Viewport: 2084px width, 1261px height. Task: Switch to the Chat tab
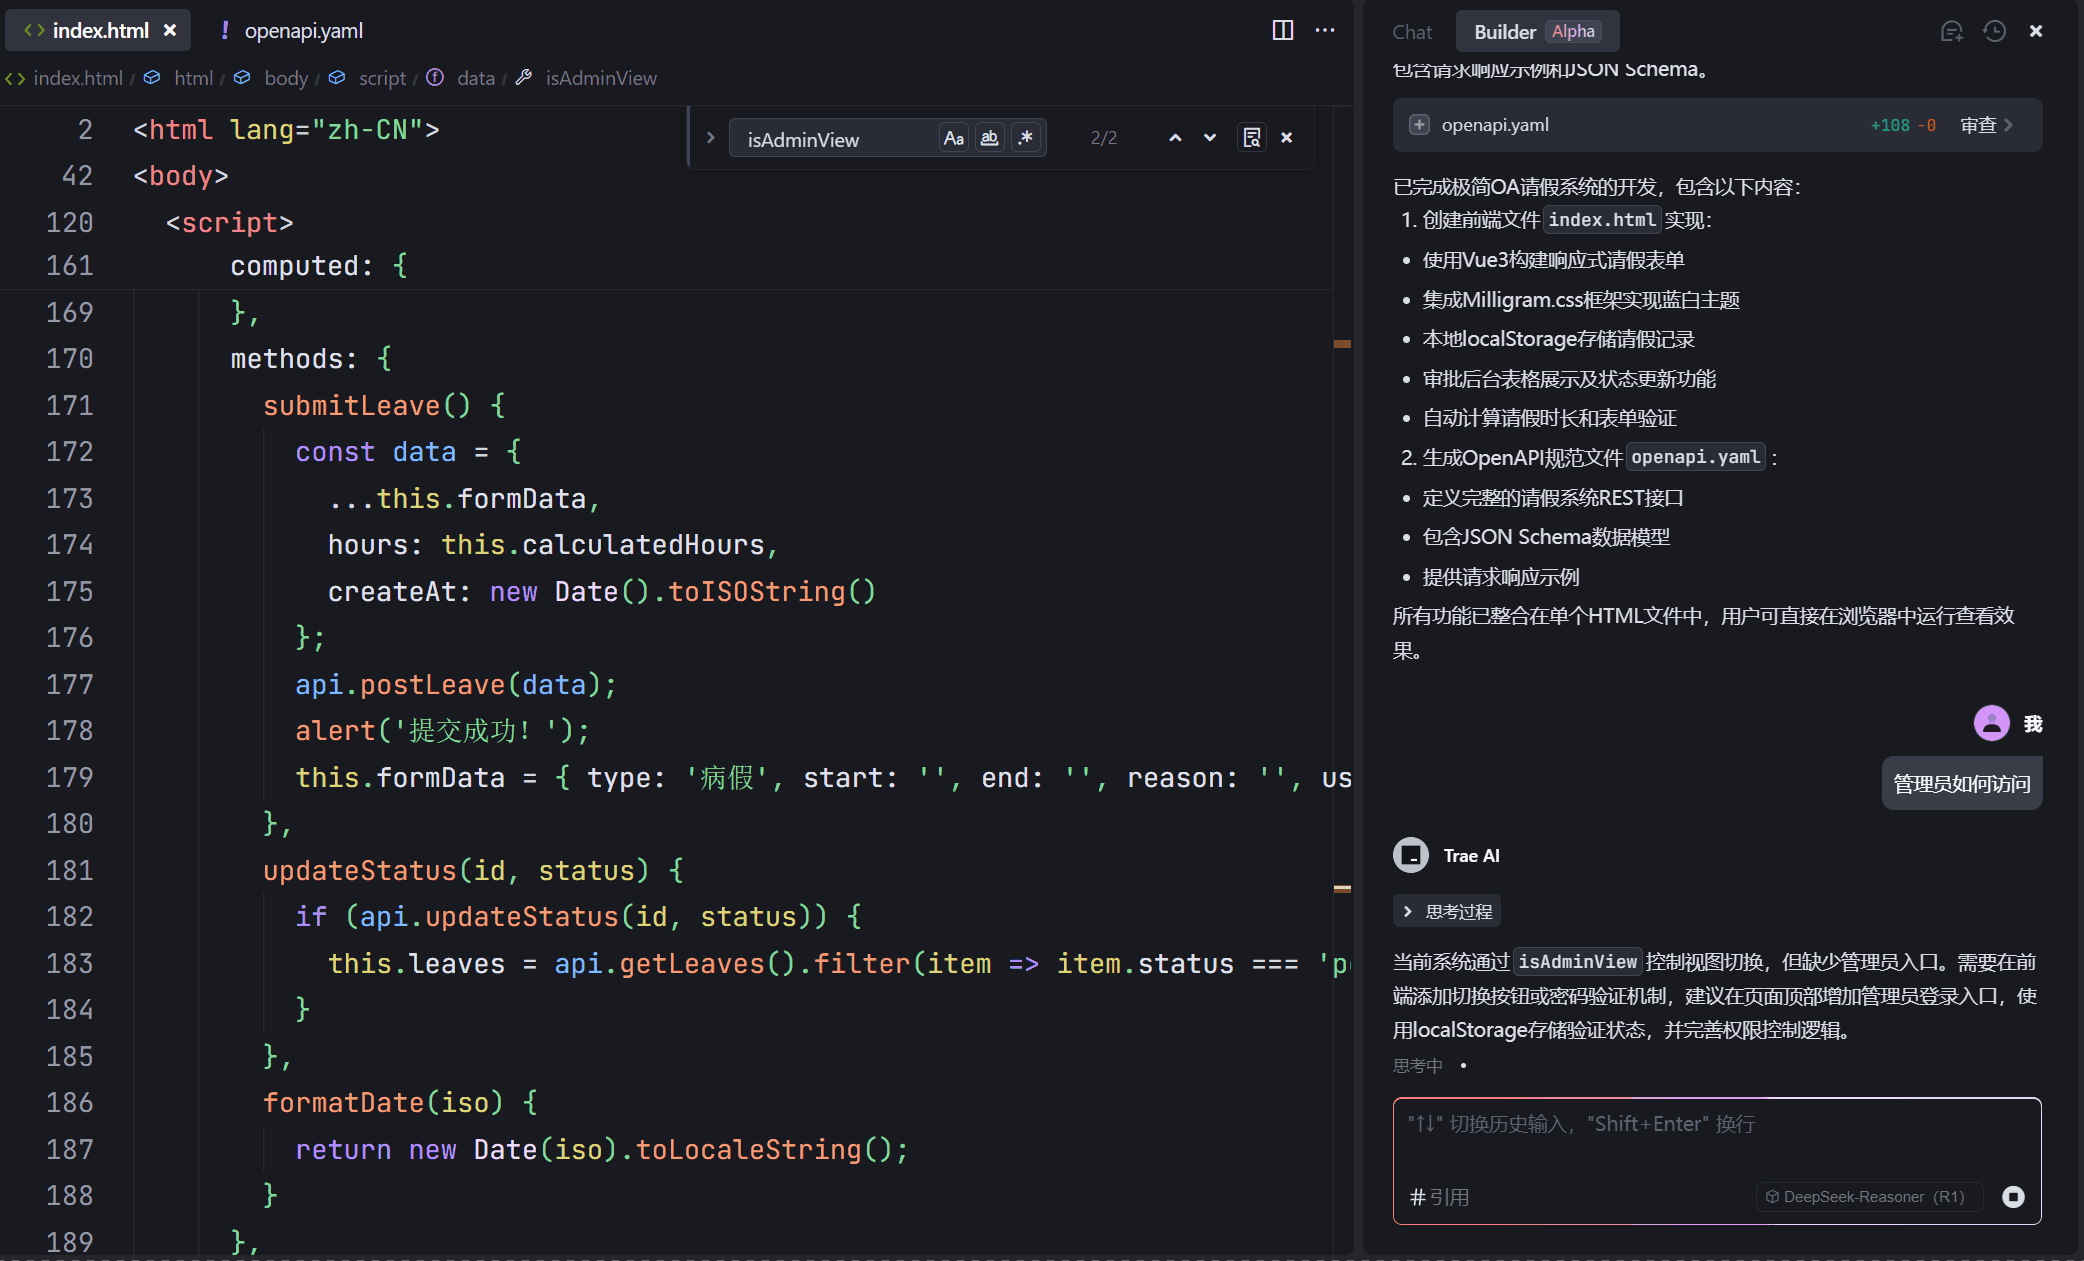1412,32
